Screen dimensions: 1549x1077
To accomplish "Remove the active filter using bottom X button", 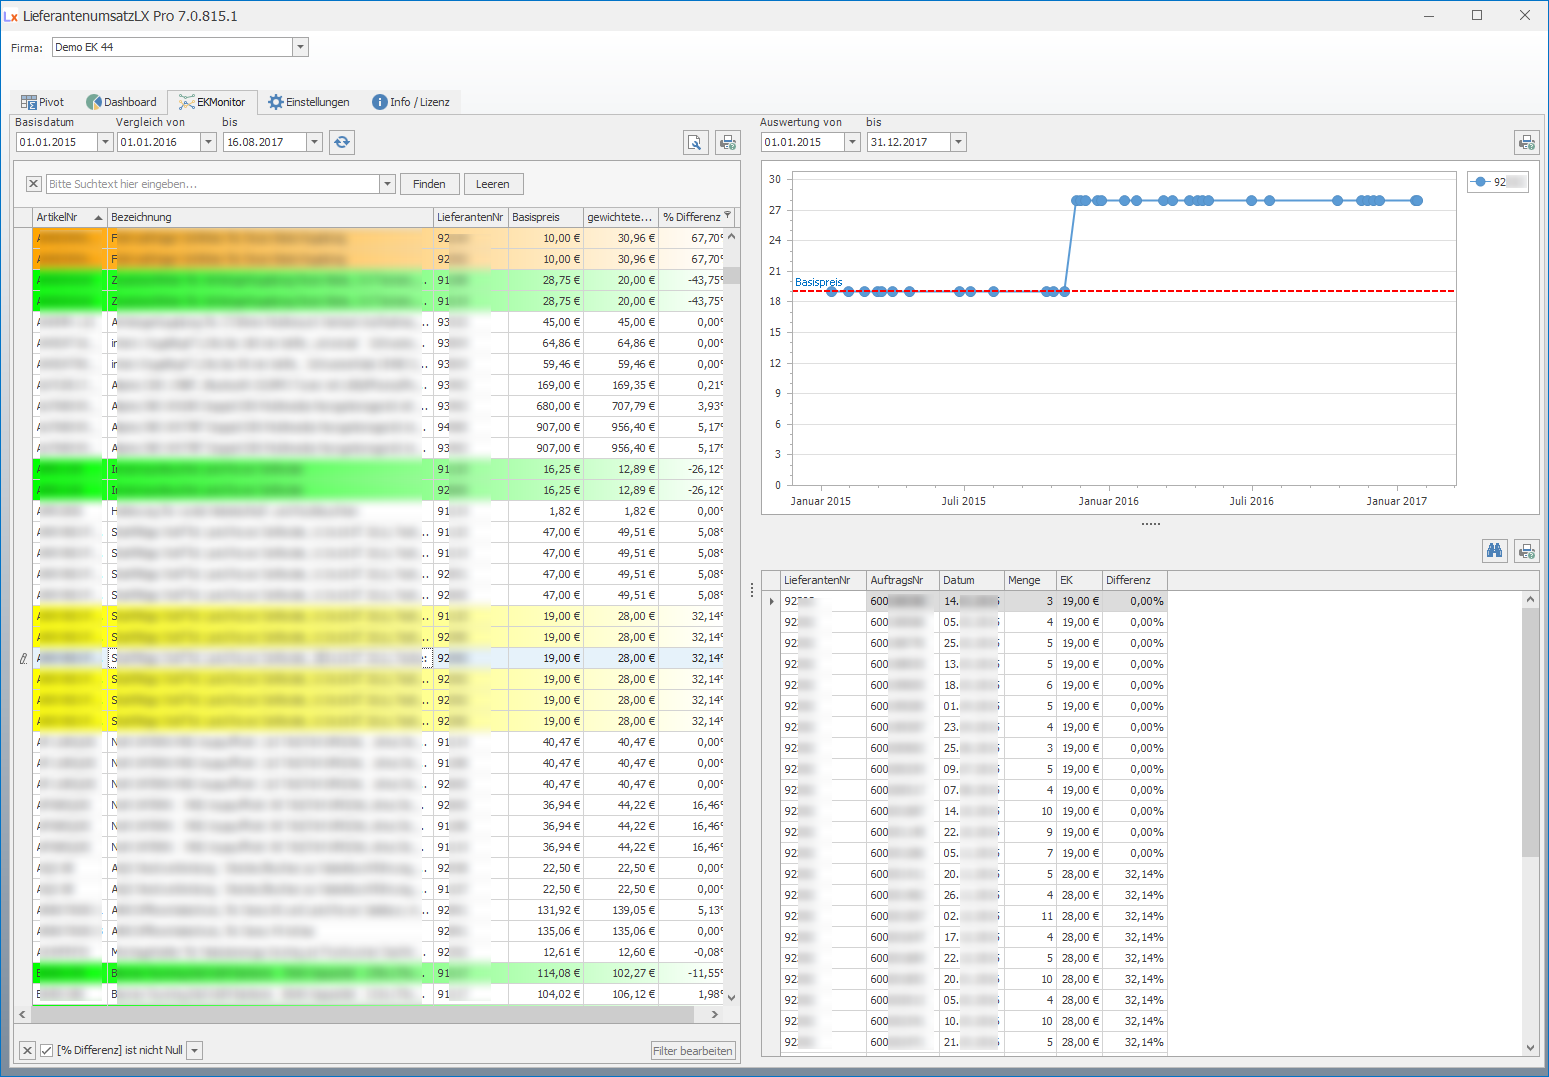I will pos(27,1050).
